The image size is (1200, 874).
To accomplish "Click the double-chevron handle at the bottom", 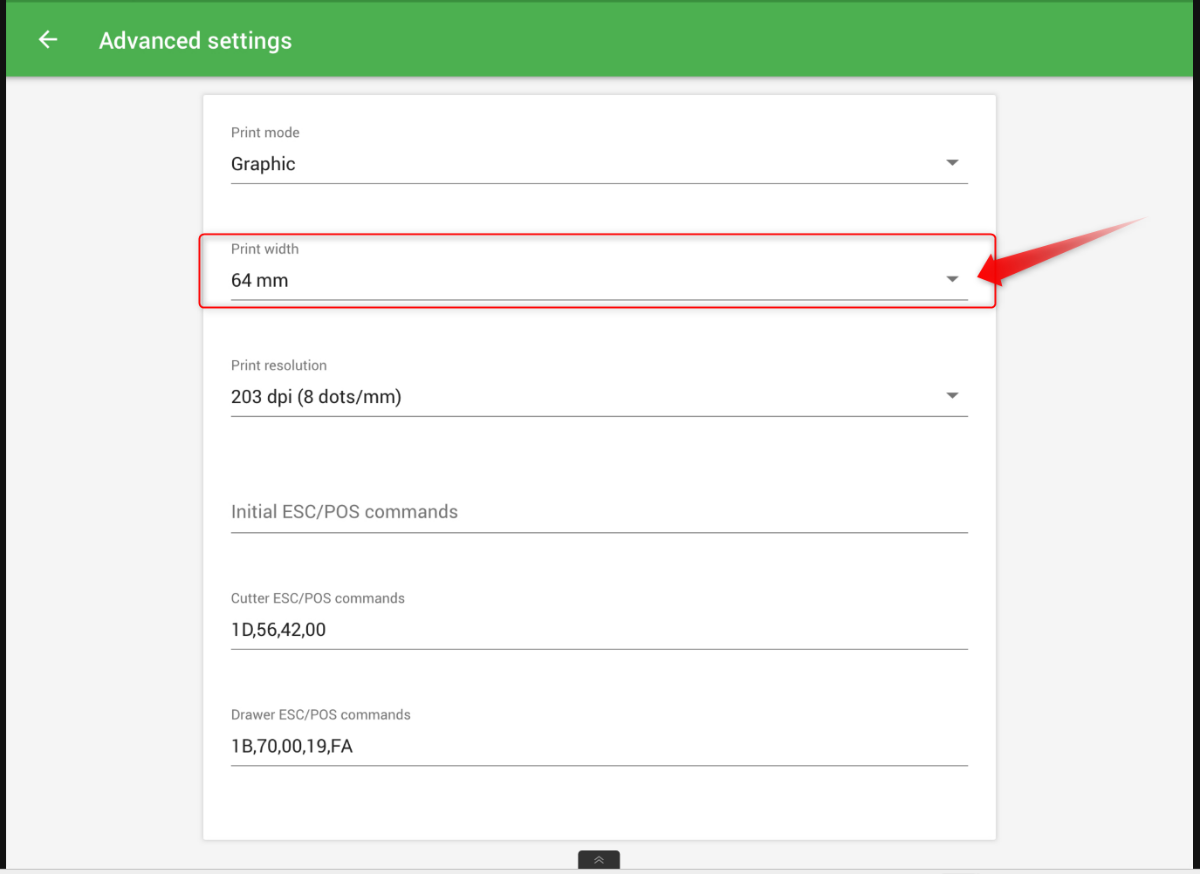I will click(x=598, y=860).
